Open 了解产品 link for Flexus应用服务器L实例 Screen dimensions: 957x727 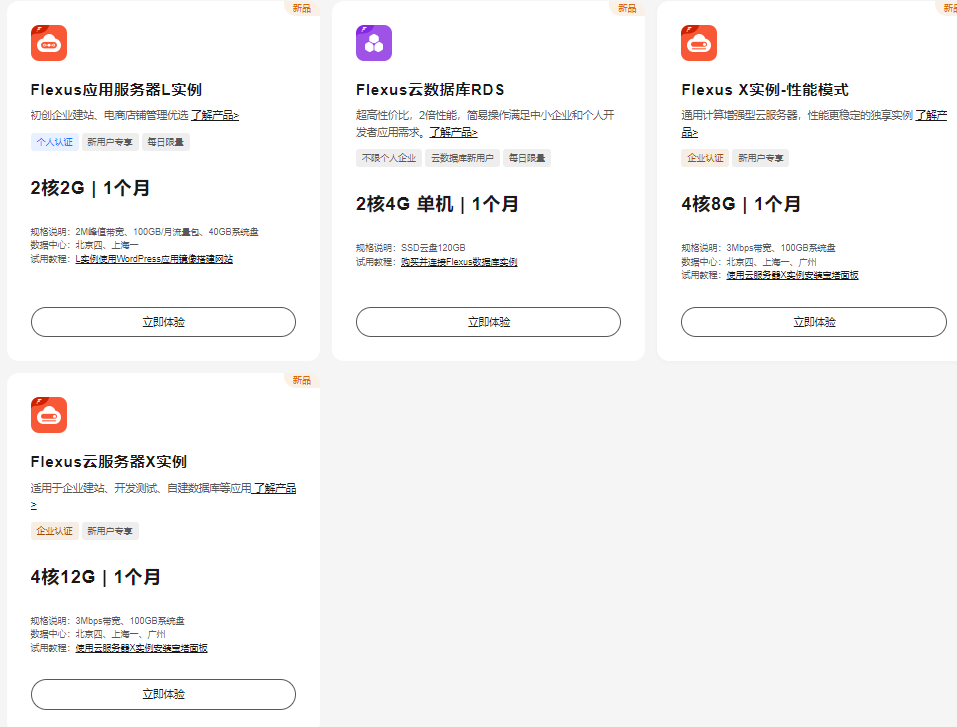[215, 115]
